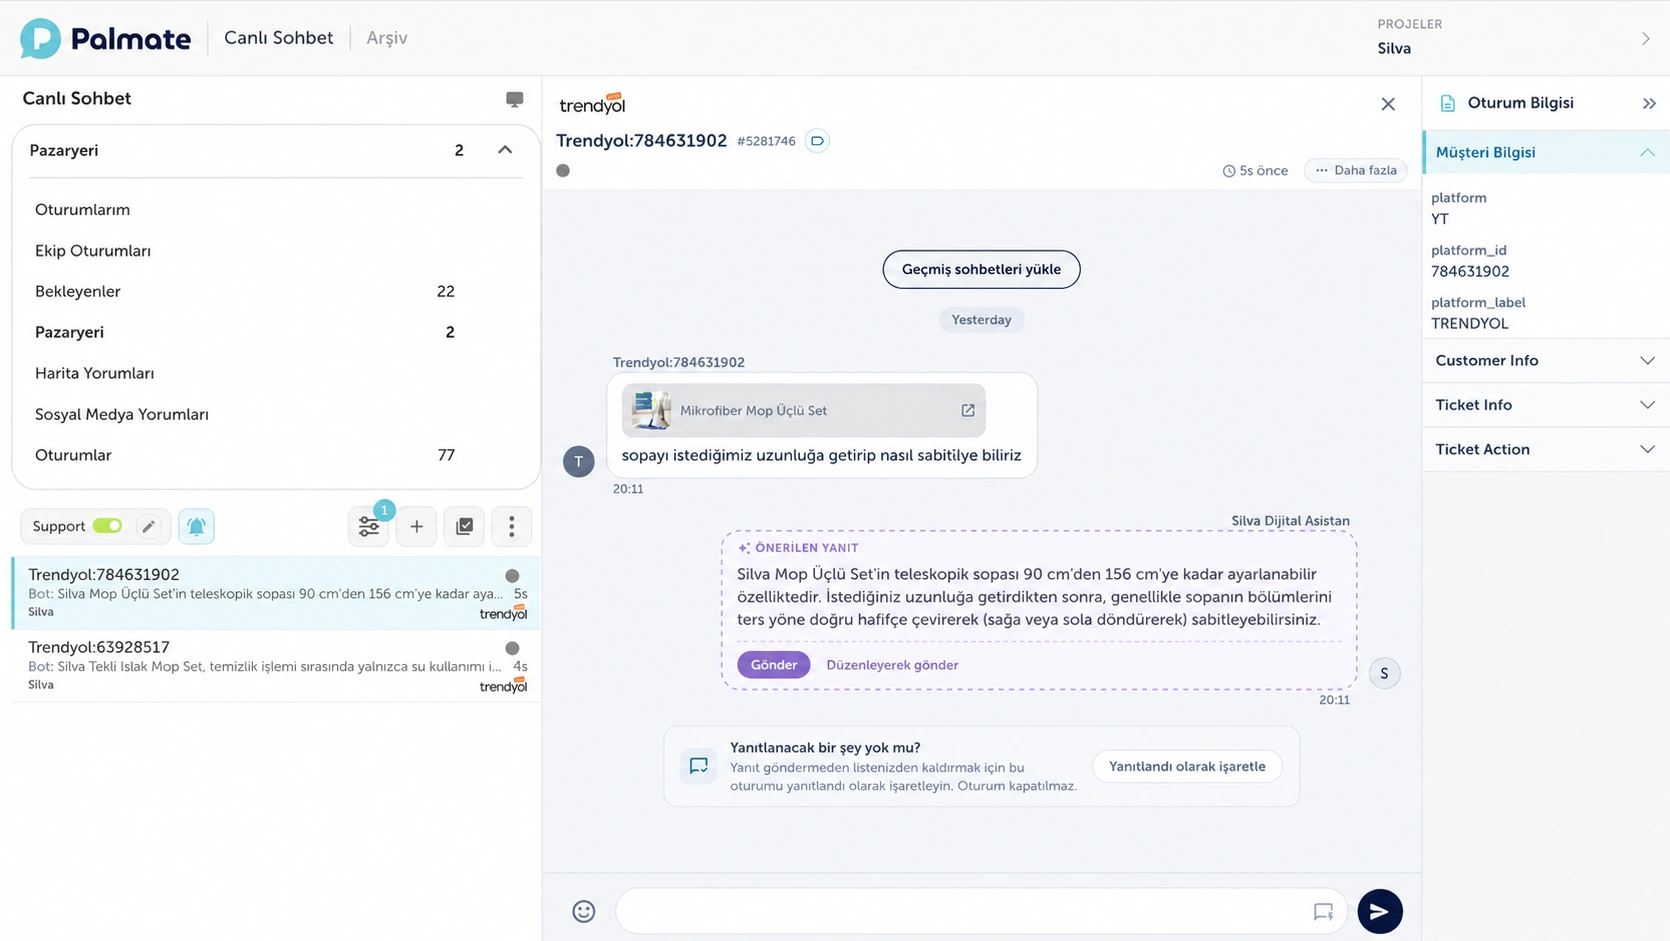Open the Projeler Silva project switcher
The height and width of the screenshot is (941, 1670).
tap(1514, 38)
